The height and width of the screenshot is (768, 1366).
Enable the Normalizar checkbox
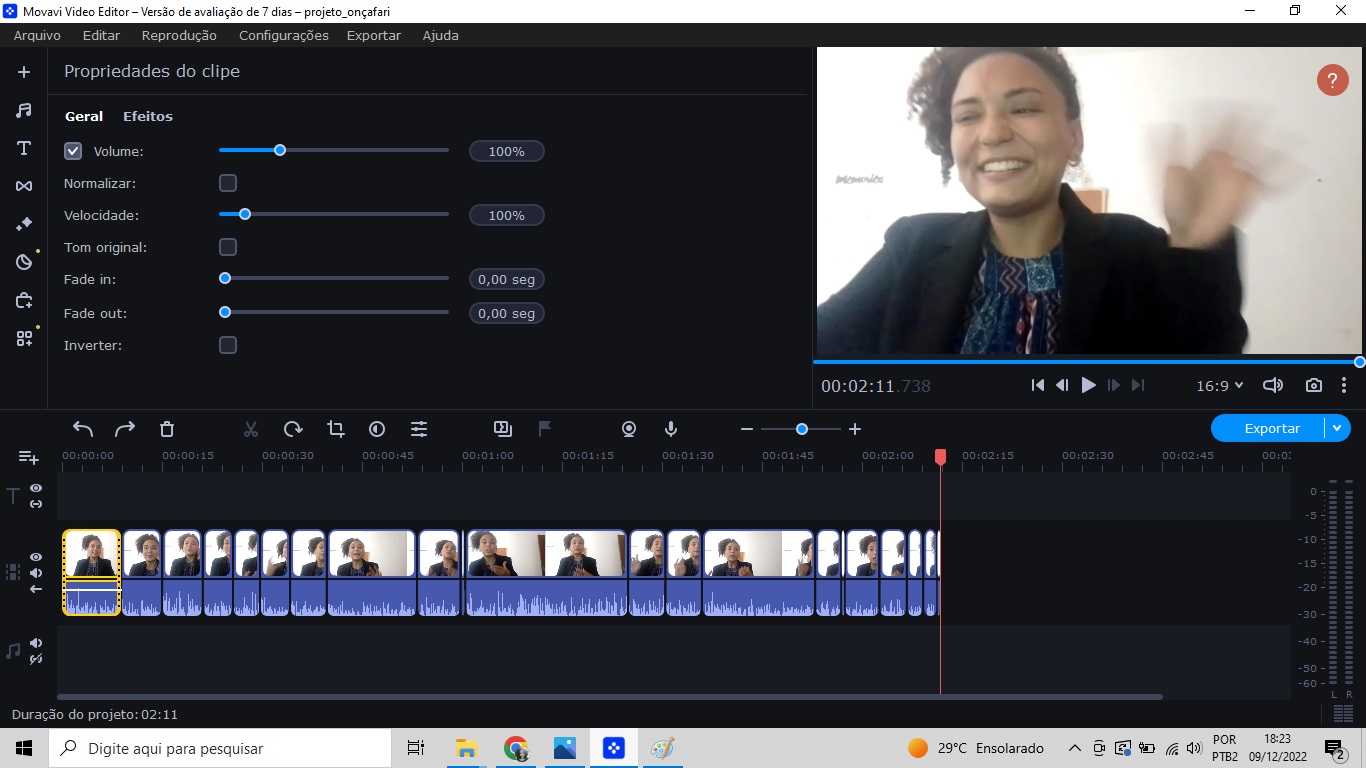(x=228, y=183)
